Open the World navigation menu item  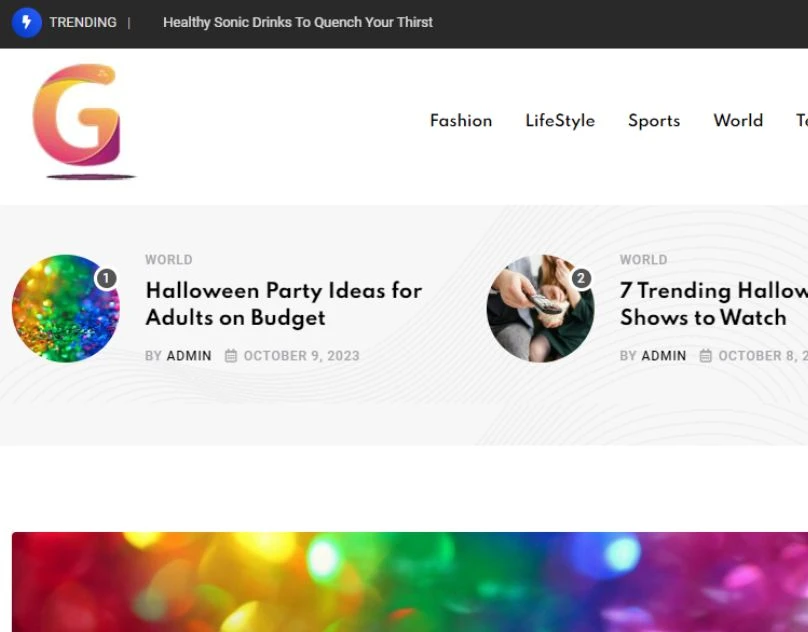pos(738,121)
